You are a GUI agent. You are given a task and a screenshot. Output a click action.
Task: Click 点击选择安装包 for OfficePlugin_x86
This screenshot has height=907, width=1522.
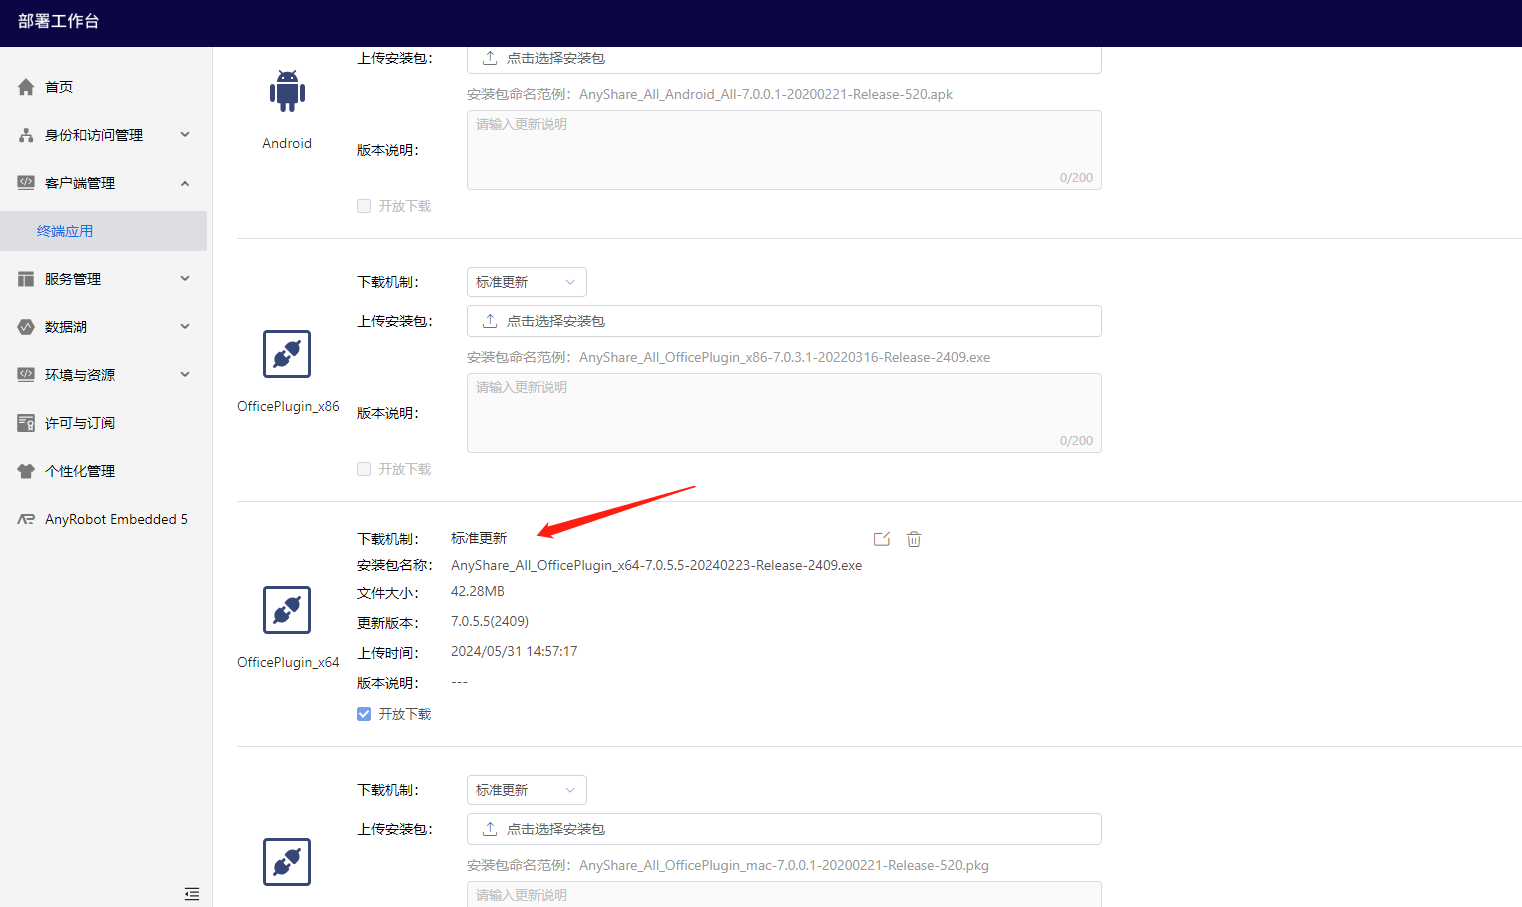coord(784,321)
